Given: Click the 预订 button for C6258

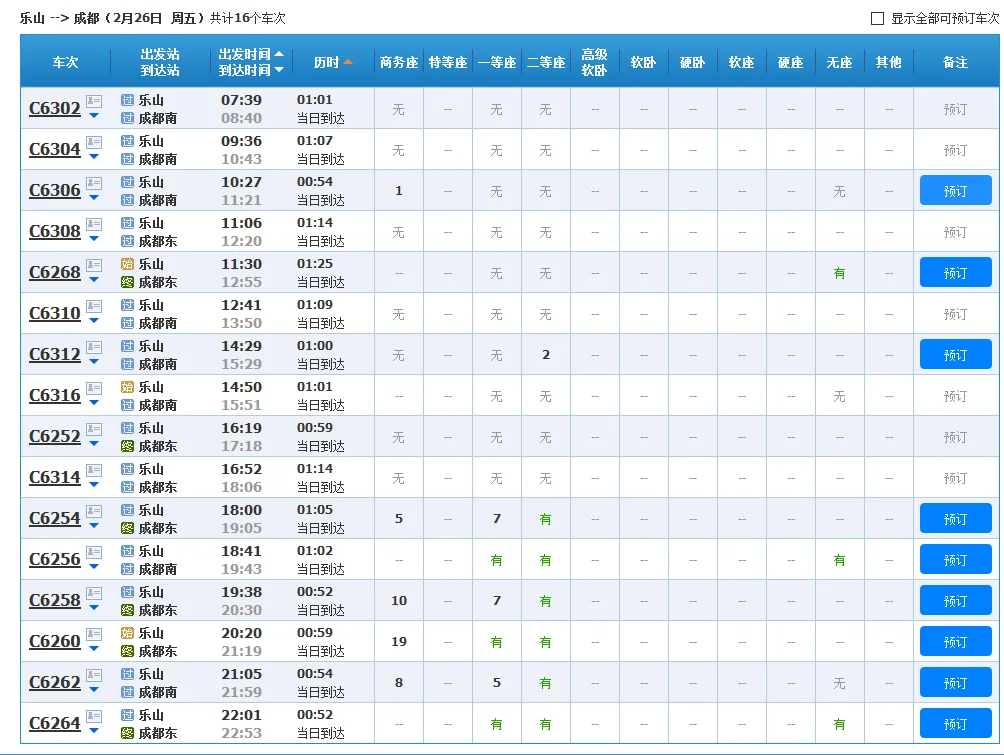Looking at the screenshot, I should tap(955, 600).
